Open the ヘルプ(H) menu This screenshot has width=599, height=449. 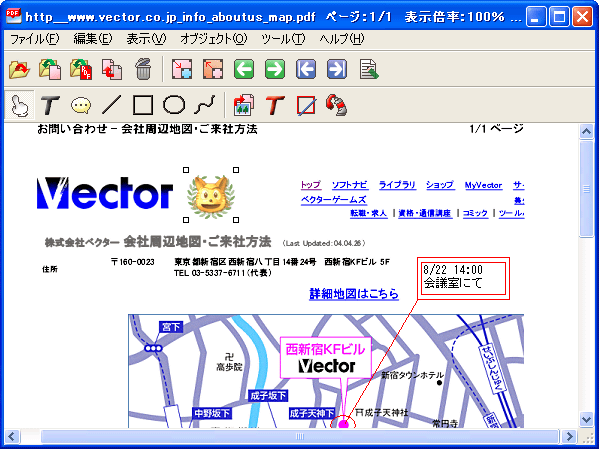coord(342,39)
